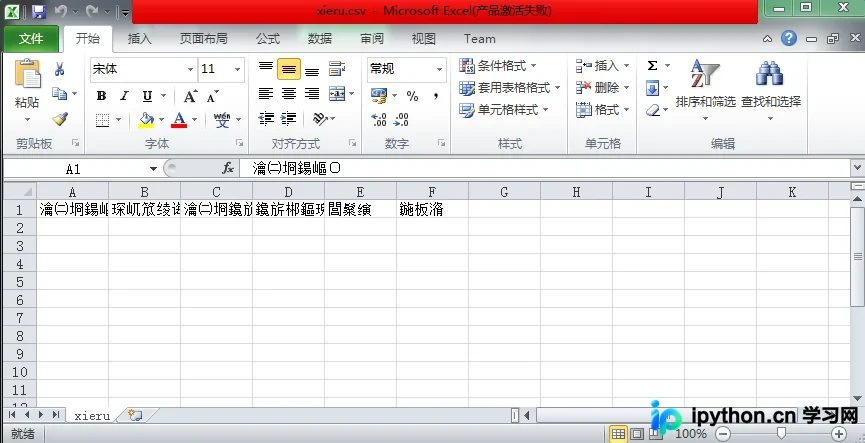This screenshot has width=865, height=443.
Task: Increase font size with large A
Action: (190, 97)
